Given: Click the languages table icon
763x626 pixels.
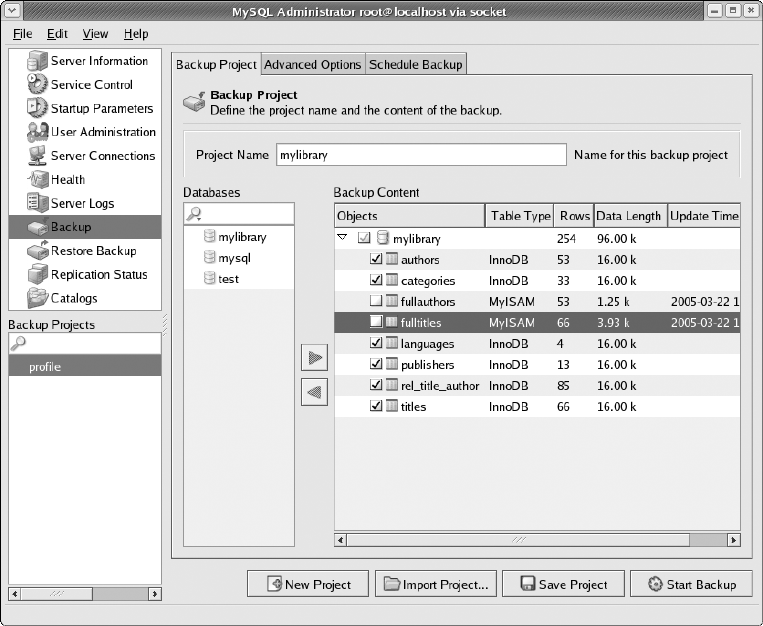Looking at the screenshot, I should [392, 343].
